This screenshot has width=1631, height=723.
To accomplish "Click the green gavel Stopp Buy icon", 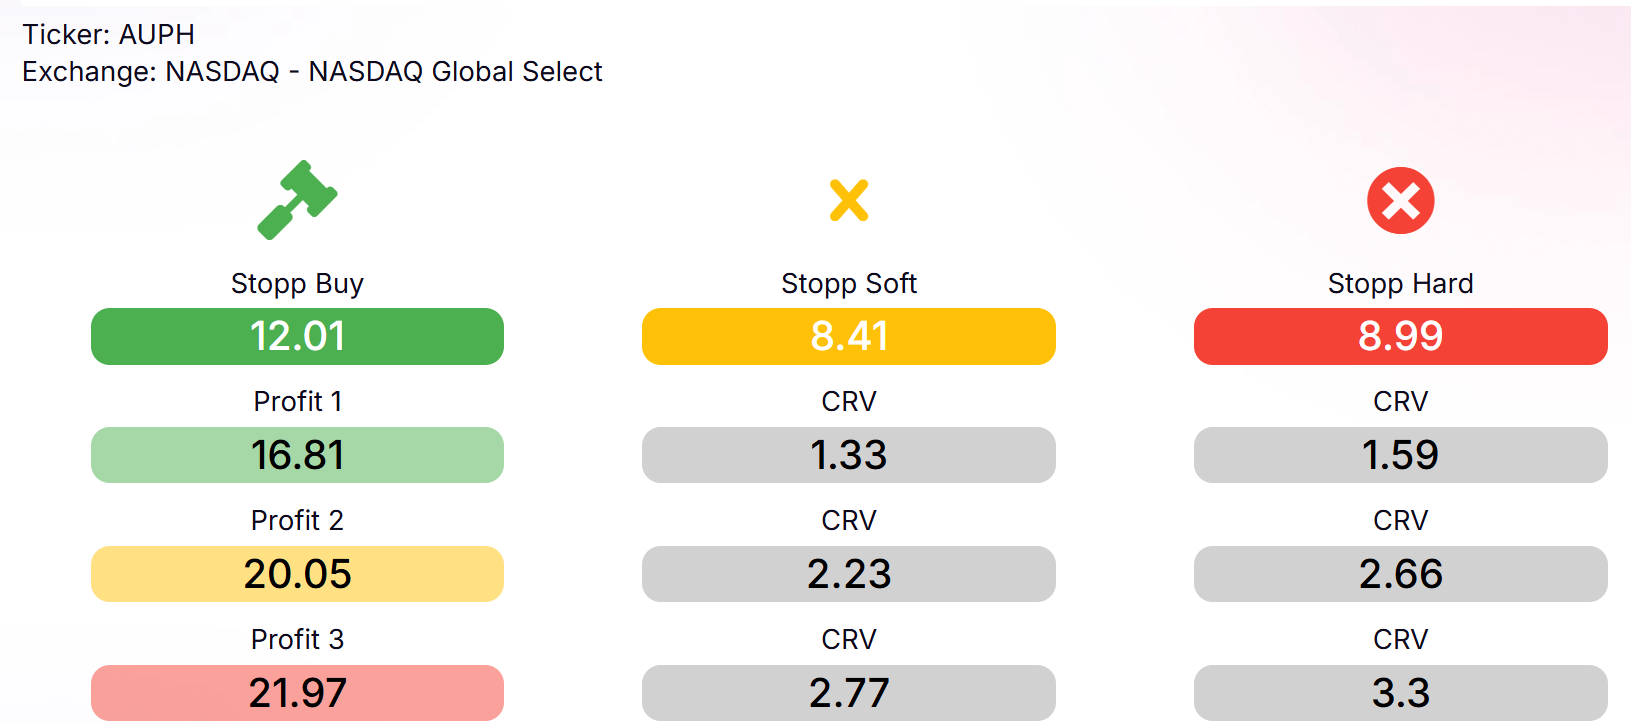I will pos(297,200).
